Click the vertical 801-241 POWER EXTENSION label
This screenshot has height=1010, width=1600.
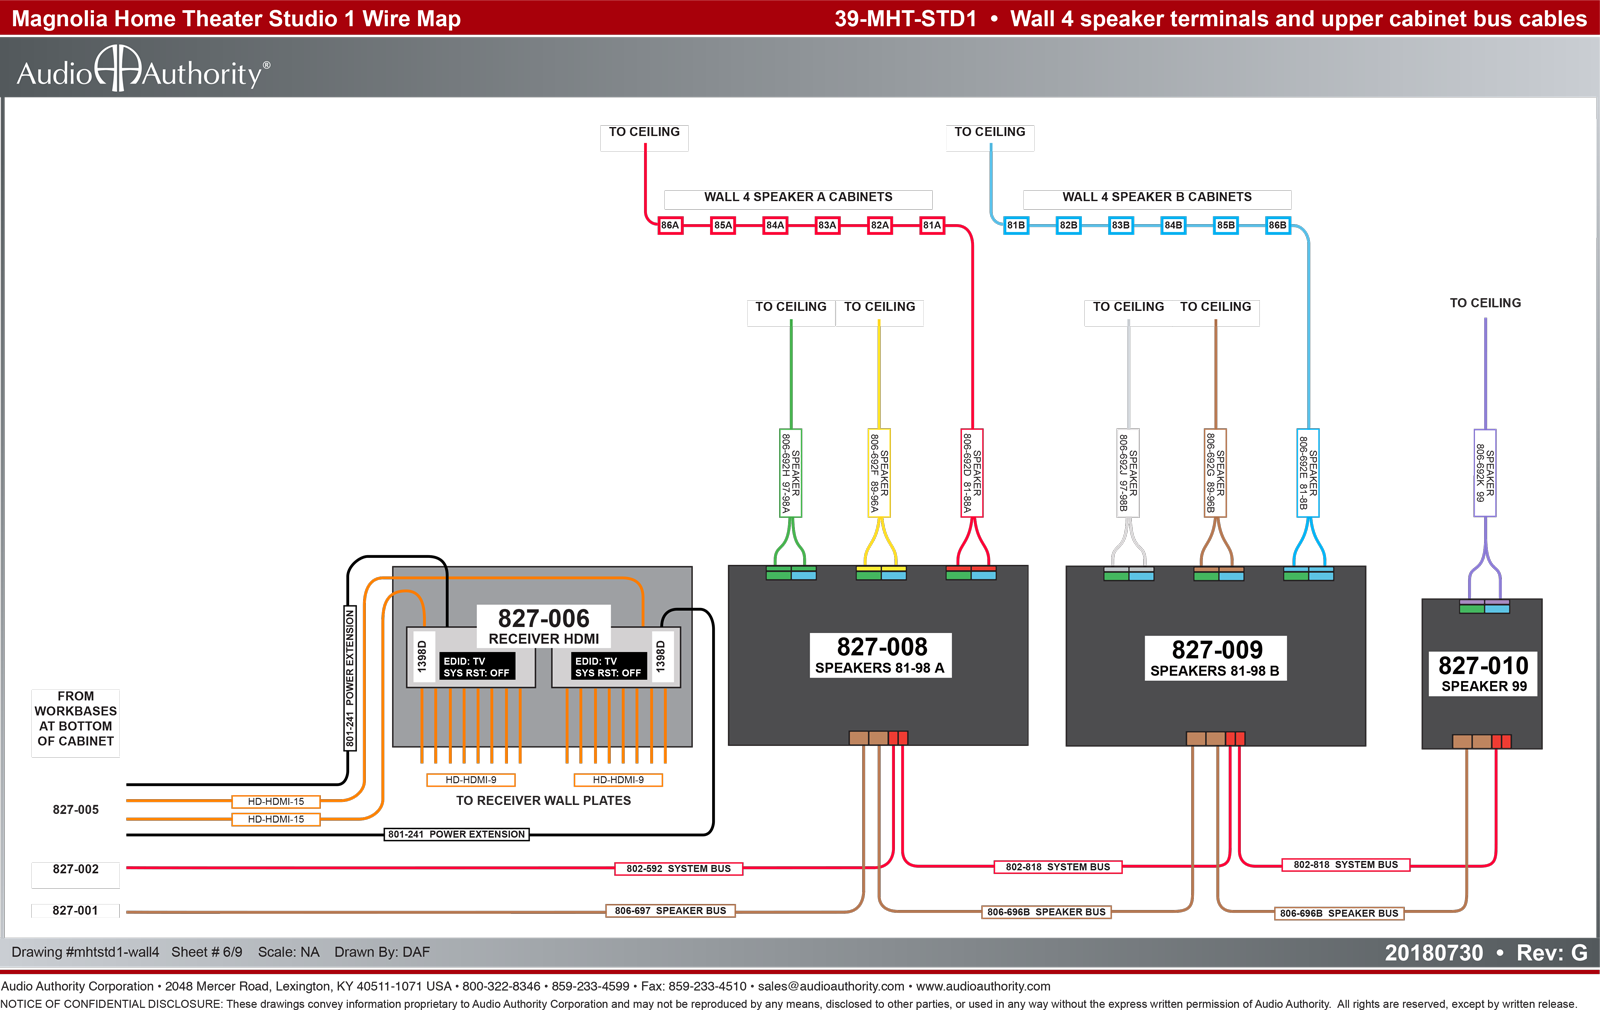point(350,678)
